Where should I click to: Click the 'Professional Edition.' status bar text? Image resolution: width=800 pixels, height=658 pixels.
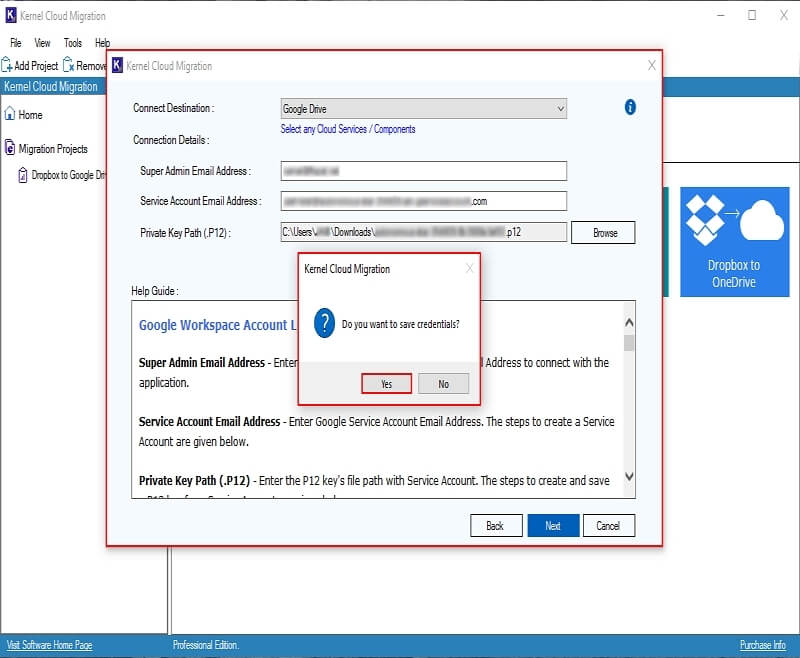click(x=206, y=645)
